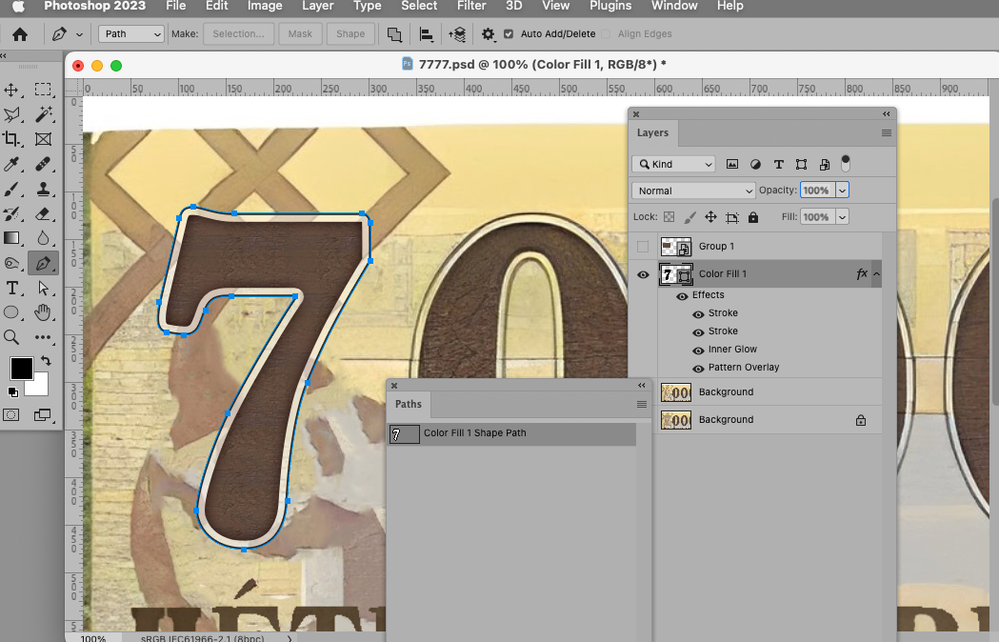Select the Crop tool
This screenshot has width=999, height=642.
click(x=13, y=138)
